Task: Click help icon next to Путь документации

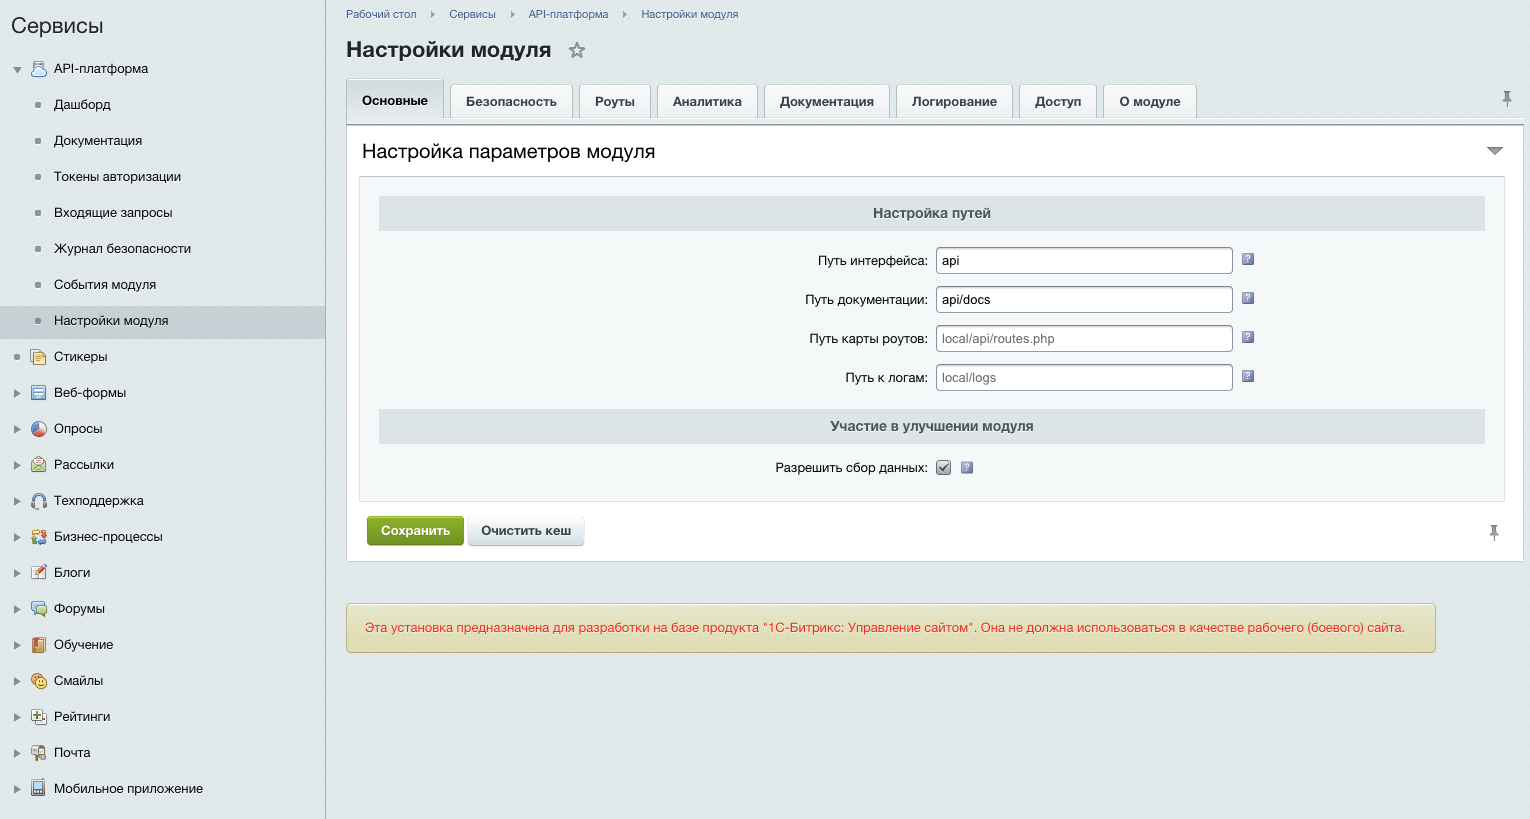Action: tap(1248, 299)
